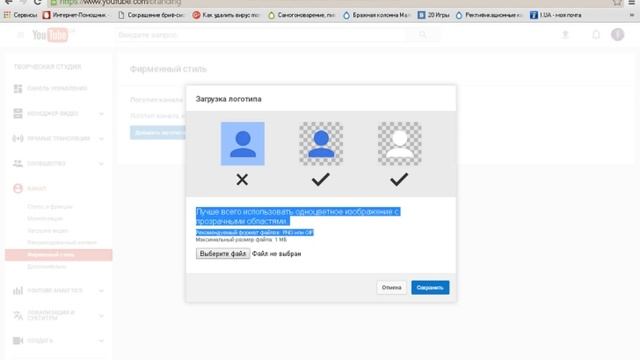Viewport: 640px width, 360px height.
Task: Click the Создать camera icon
Action: (18, 340)
